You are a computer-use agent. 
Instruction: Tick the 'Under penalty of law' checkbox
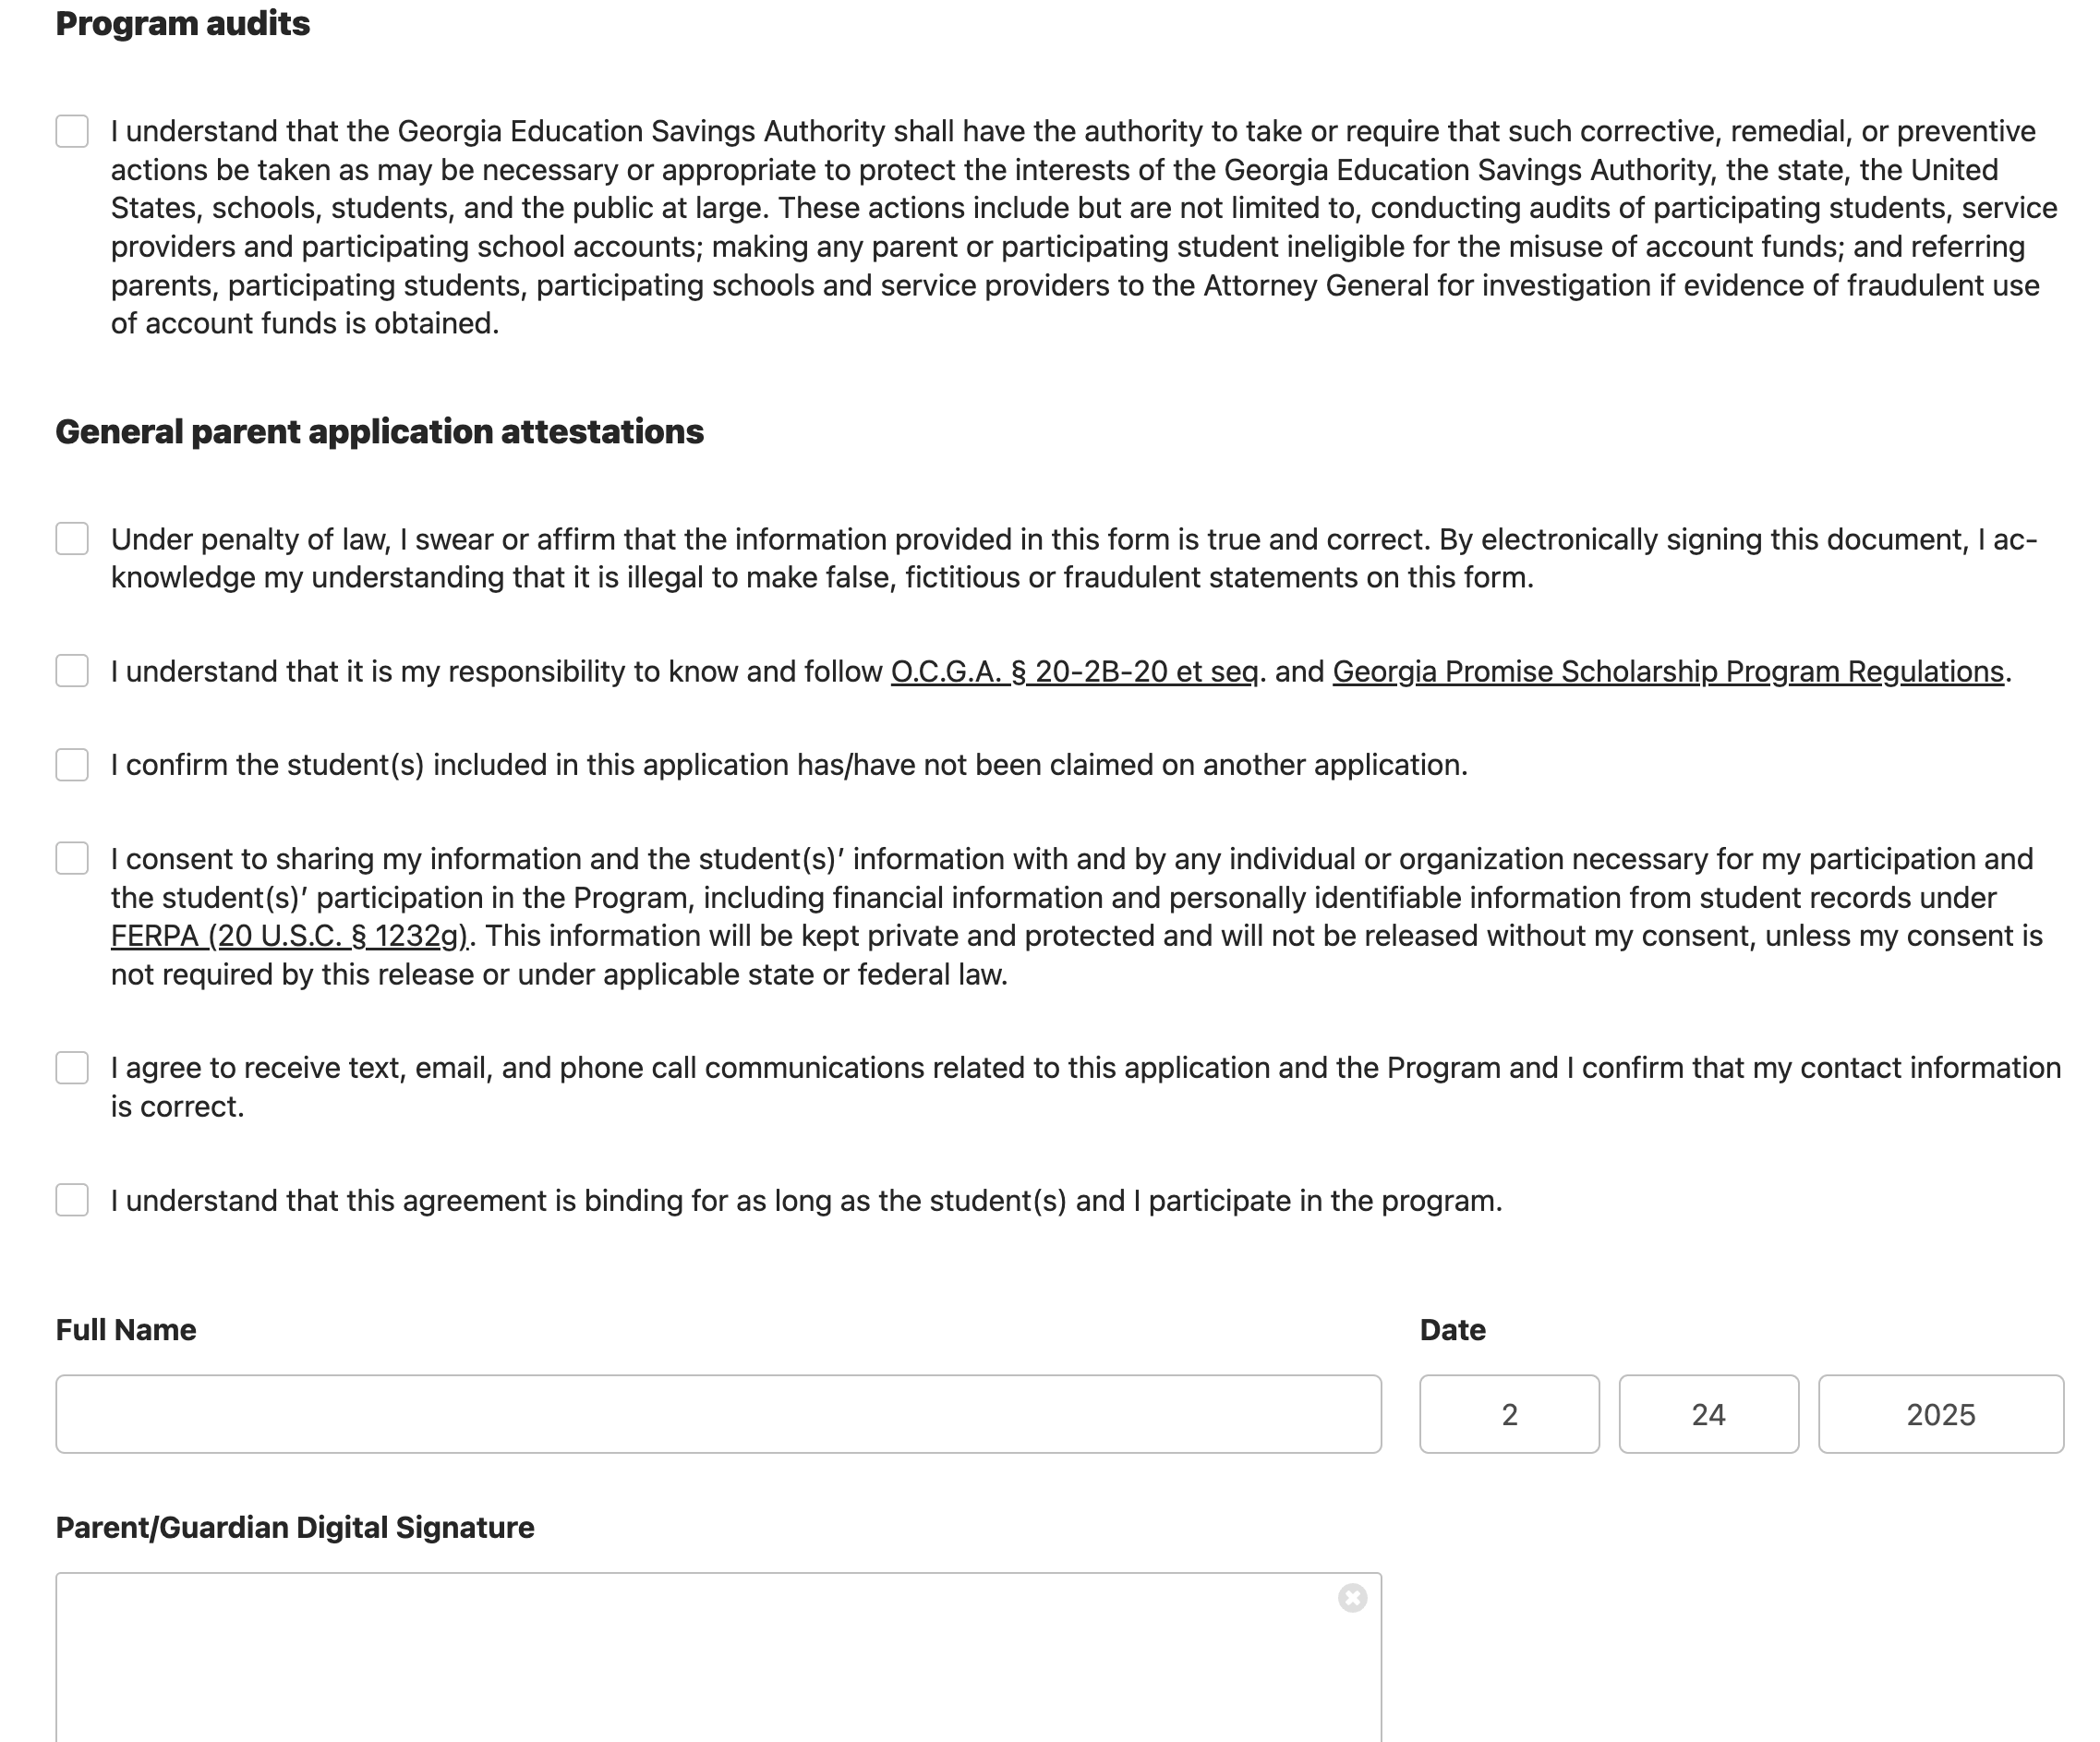[72, 538]
